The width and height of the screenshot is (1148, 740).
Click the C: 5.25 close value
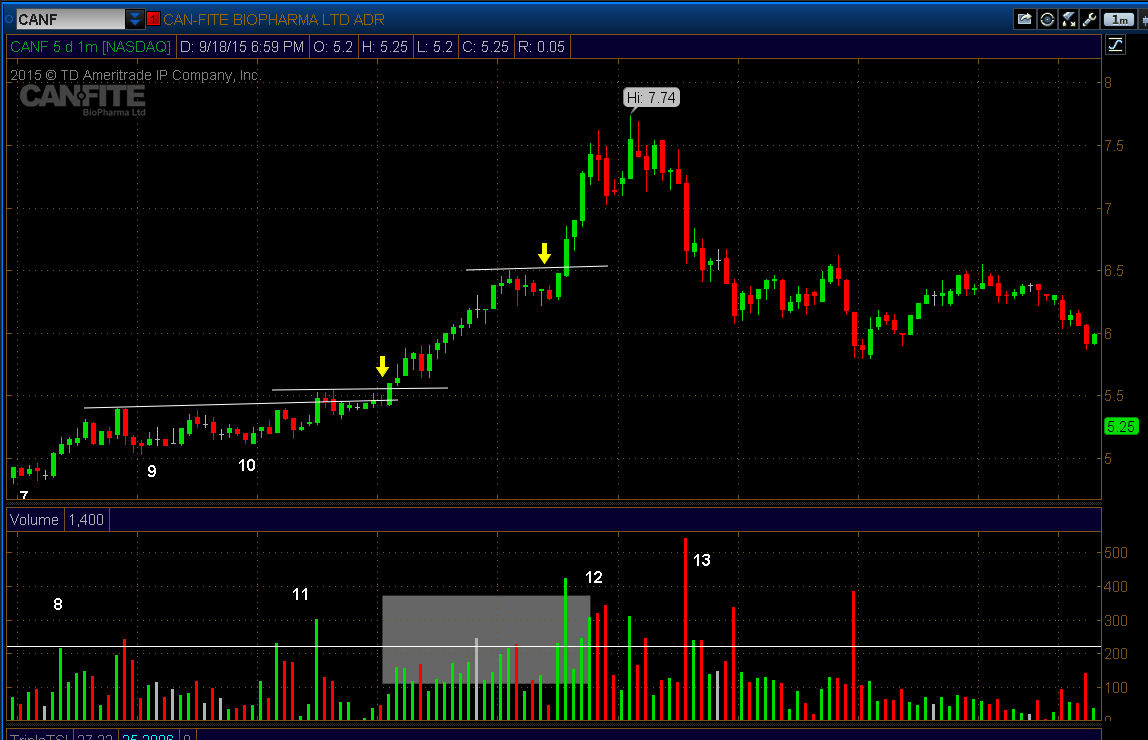click(485, 47)
